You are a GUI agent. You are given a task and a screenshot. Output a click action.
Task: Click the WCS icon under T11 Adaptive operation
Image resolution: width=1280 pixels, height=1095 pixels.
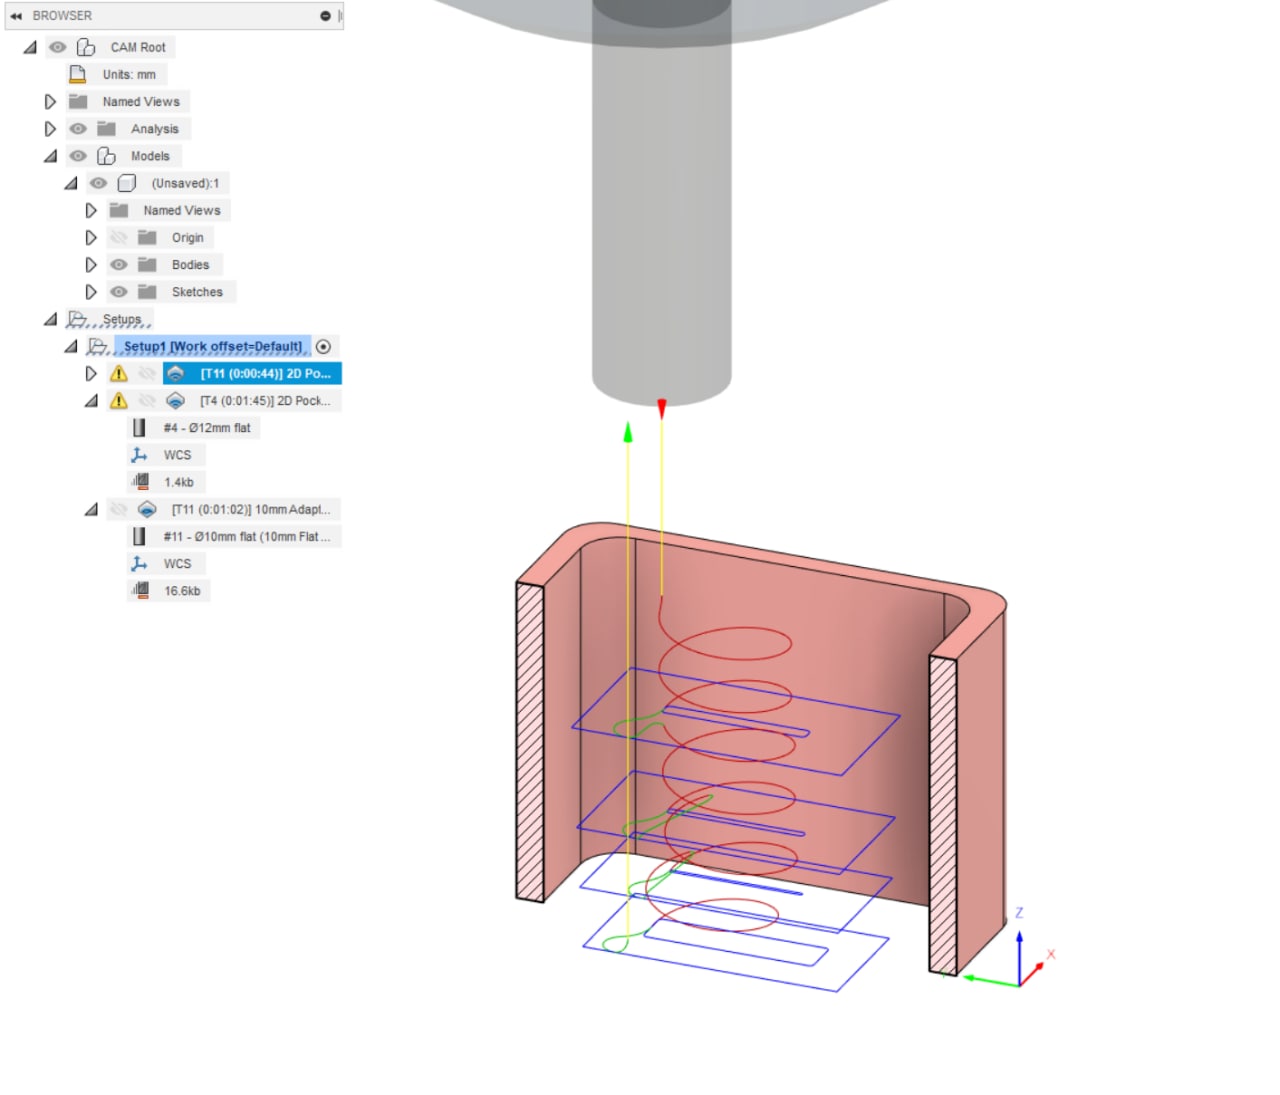[x=139, y=563]
